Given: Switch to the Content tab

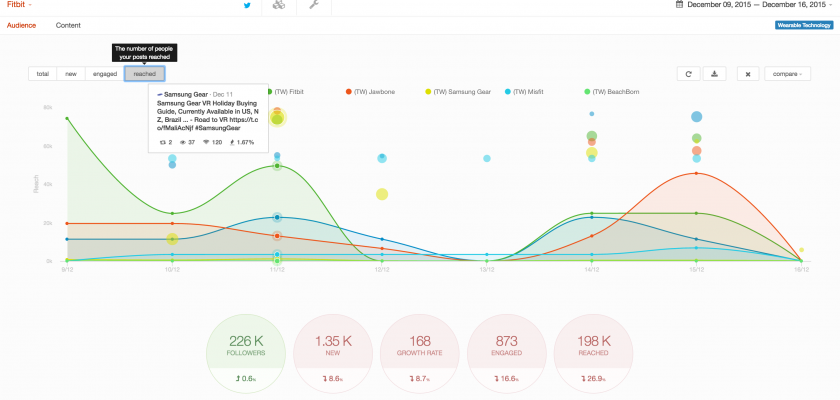Looking at the screenshot, I should click(x=68, y=24).
